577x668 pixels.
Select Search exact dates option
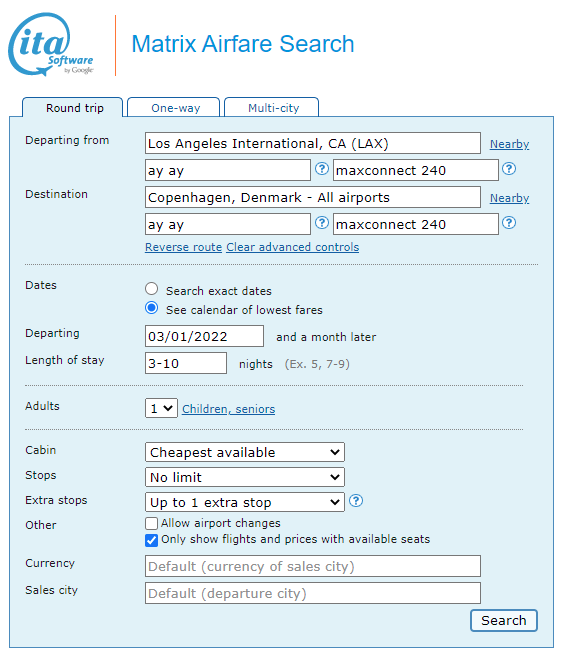(x=151, y=289)
